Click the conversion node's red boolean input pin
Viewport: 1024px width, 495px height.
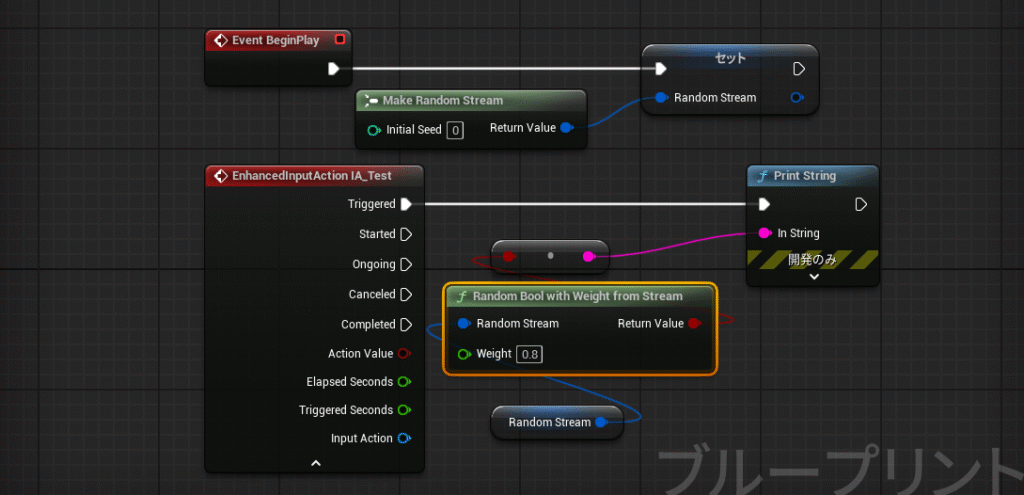point(509,257)
